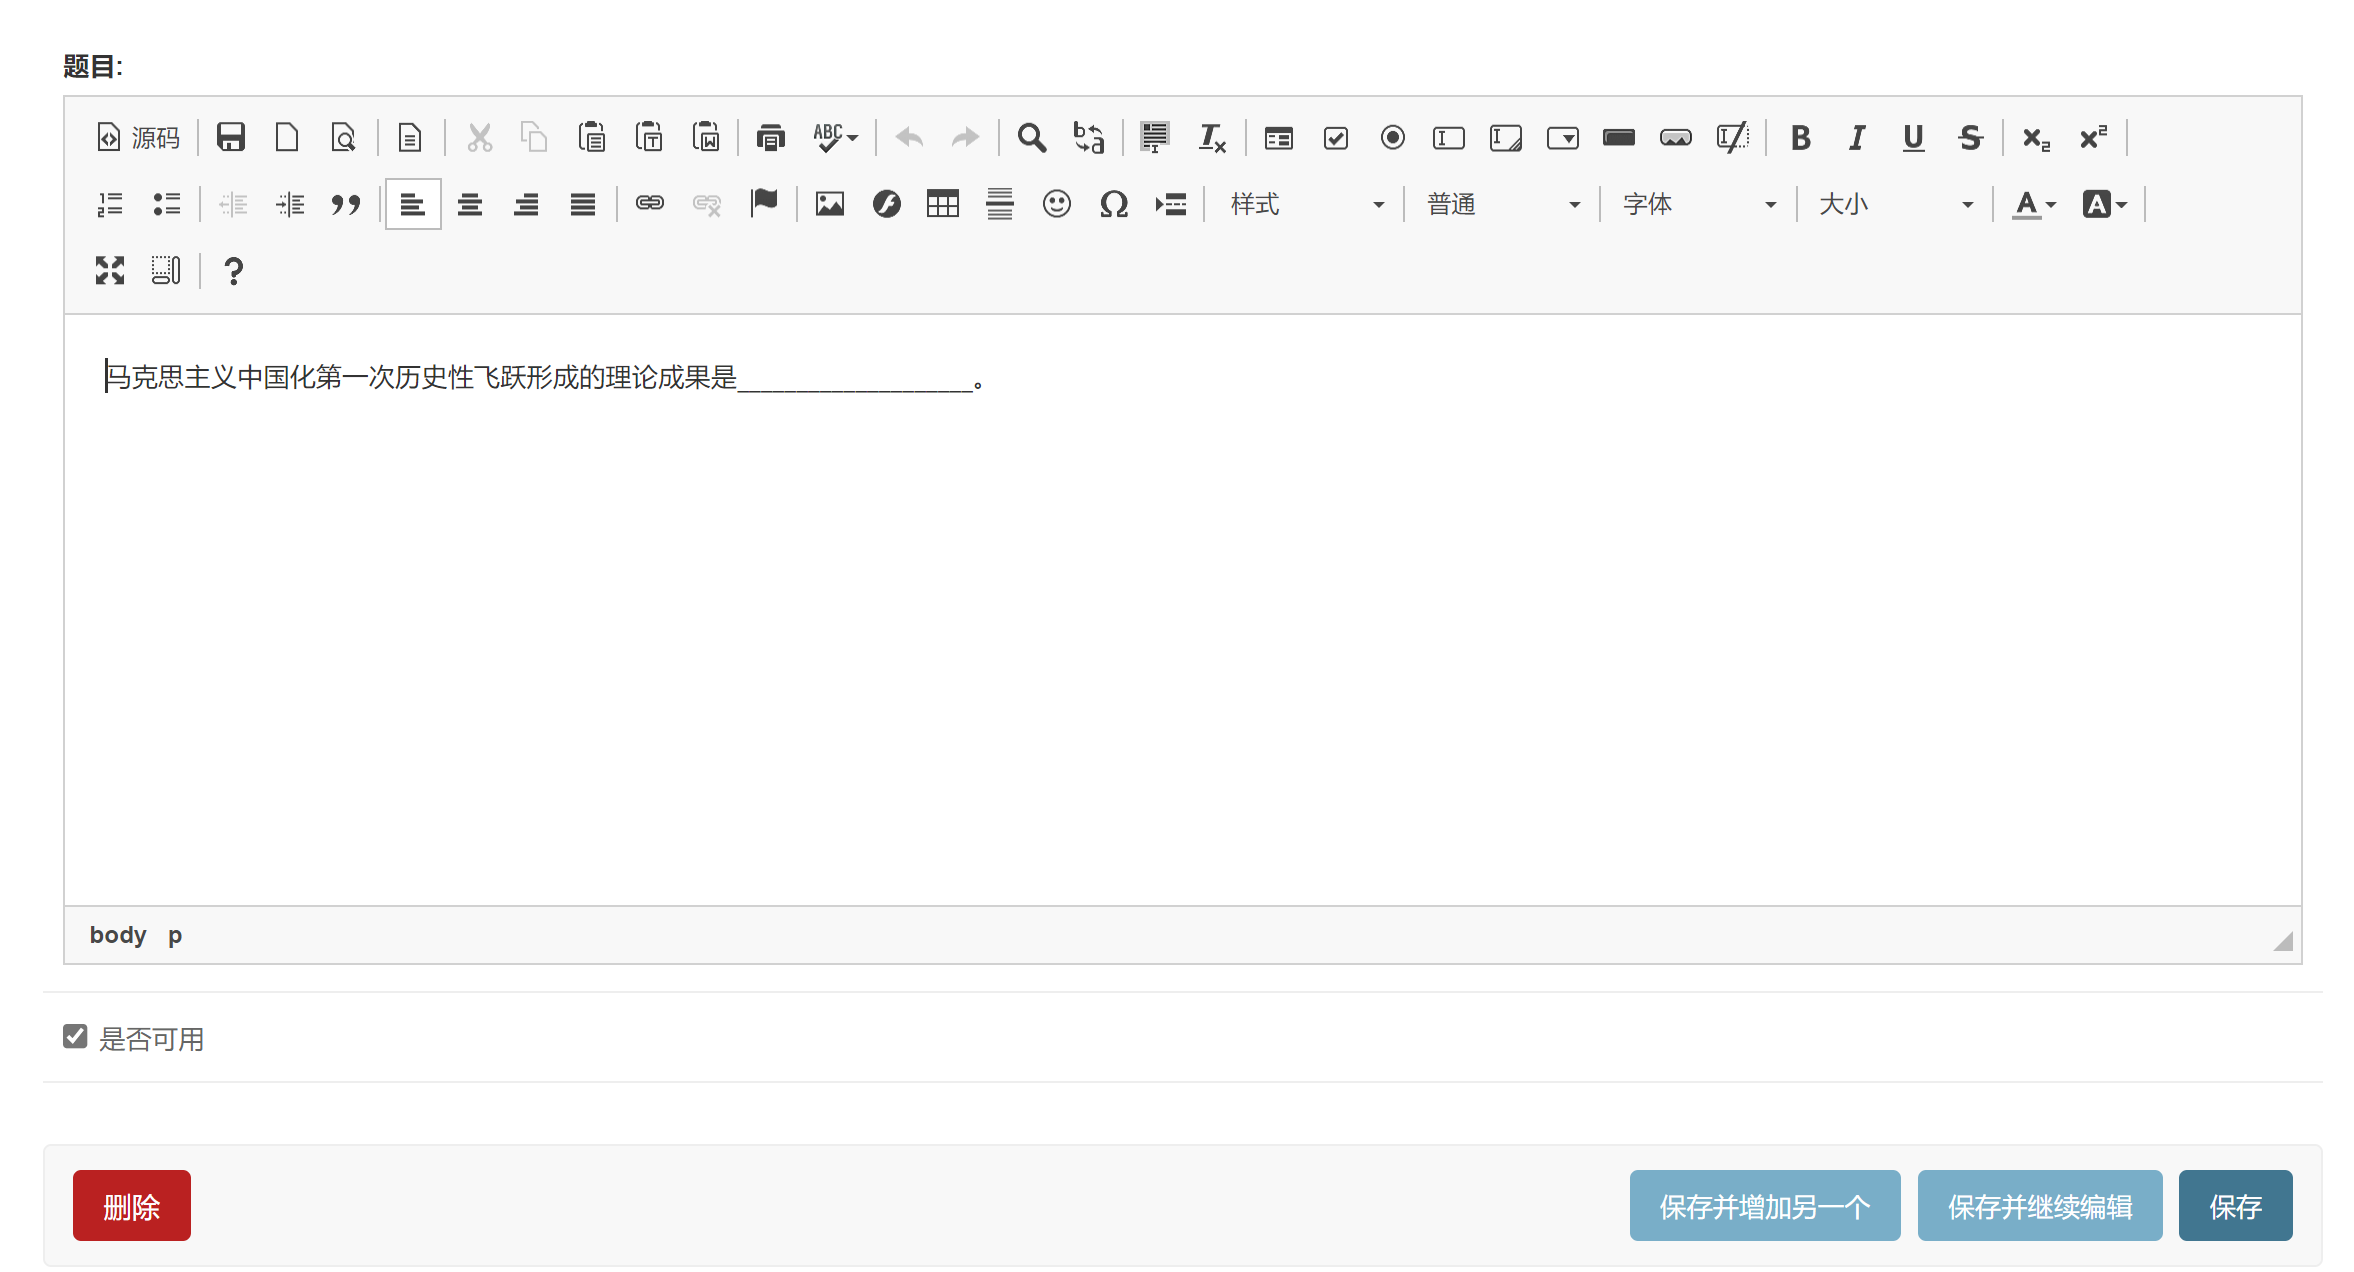The width and height of the screenshot is (2354, 1272).
Task: Toggle Superscript formatting
Action: pos(2093,137)
